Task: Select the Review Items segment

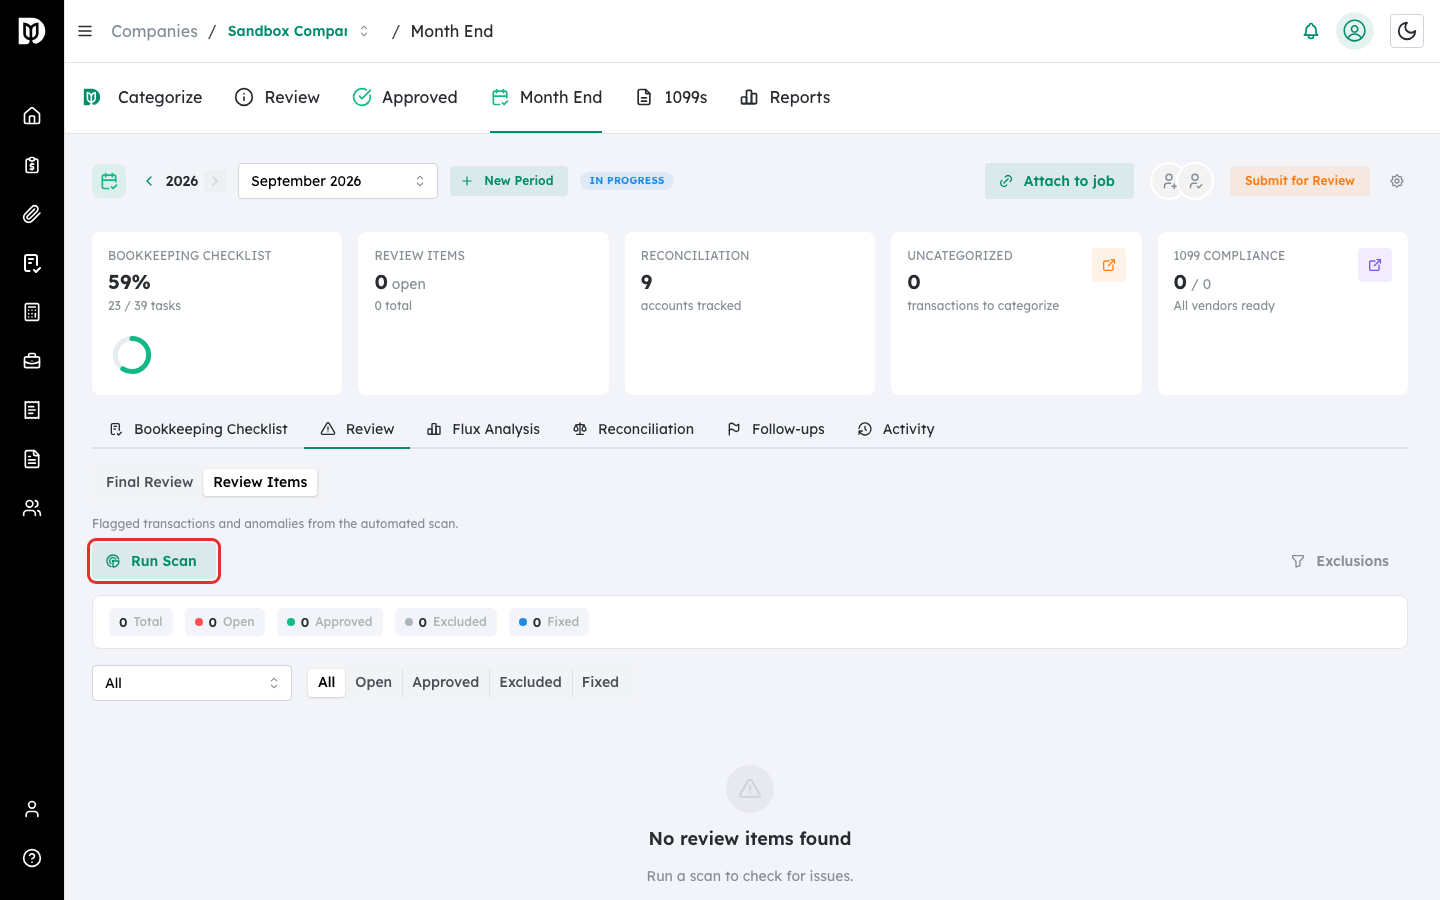Action: click(x=260, y=482)
